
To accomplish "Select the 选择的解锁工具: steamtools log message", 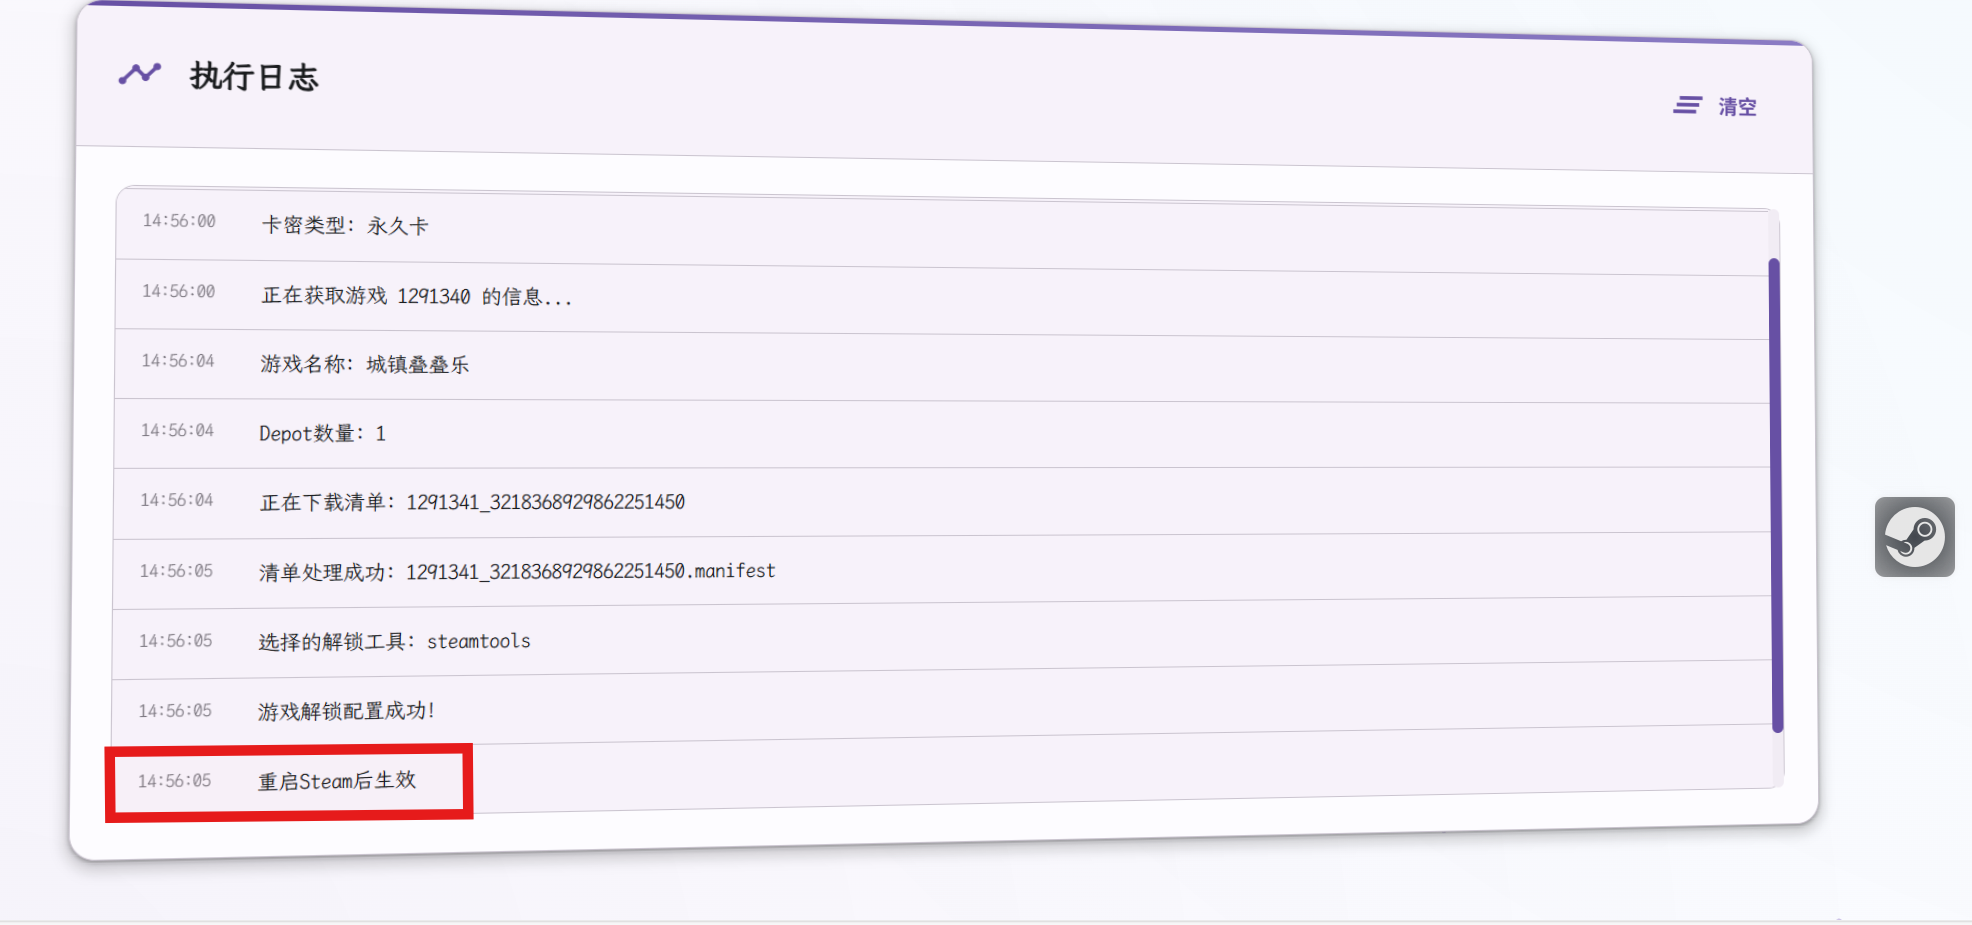I will pyautogui.click(x=394, y=642).
